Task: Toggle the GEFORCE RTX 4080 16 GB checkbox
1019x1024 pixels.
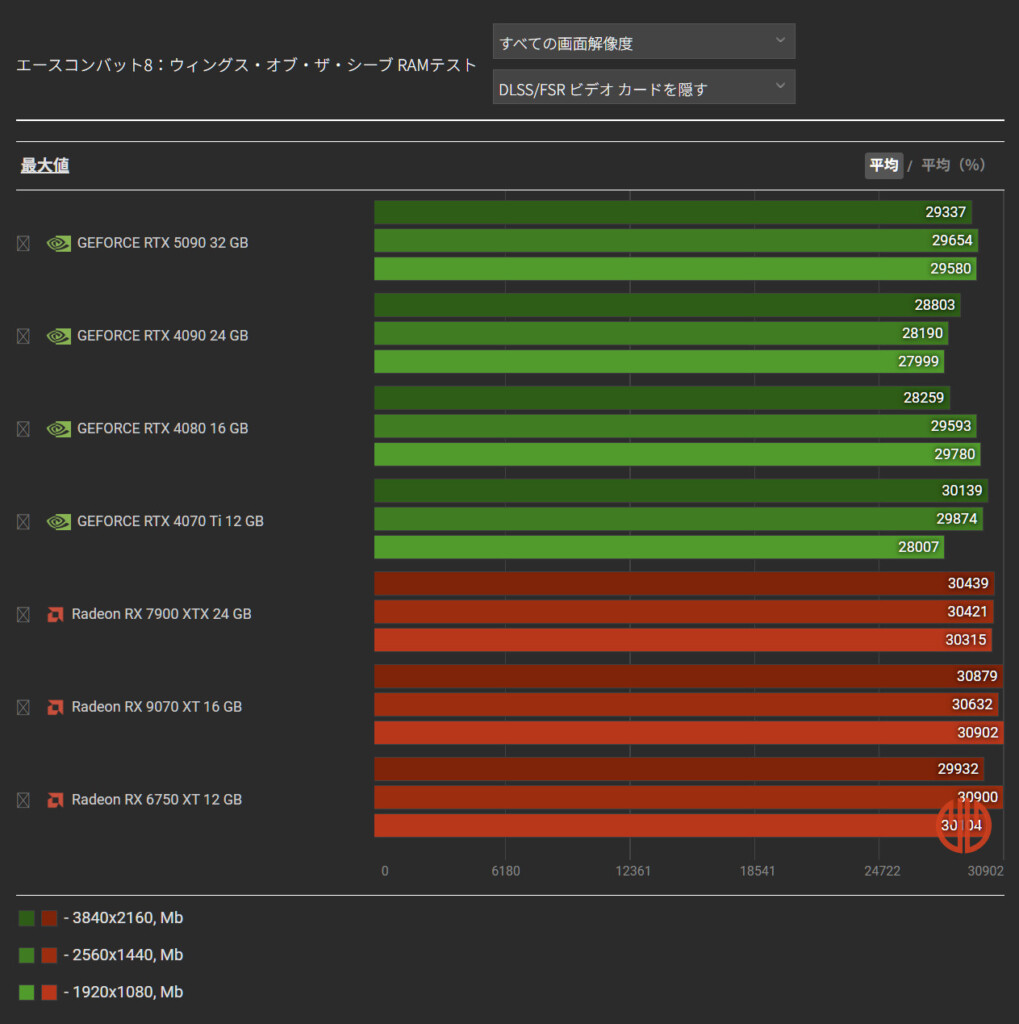Action: pos(24,429)
